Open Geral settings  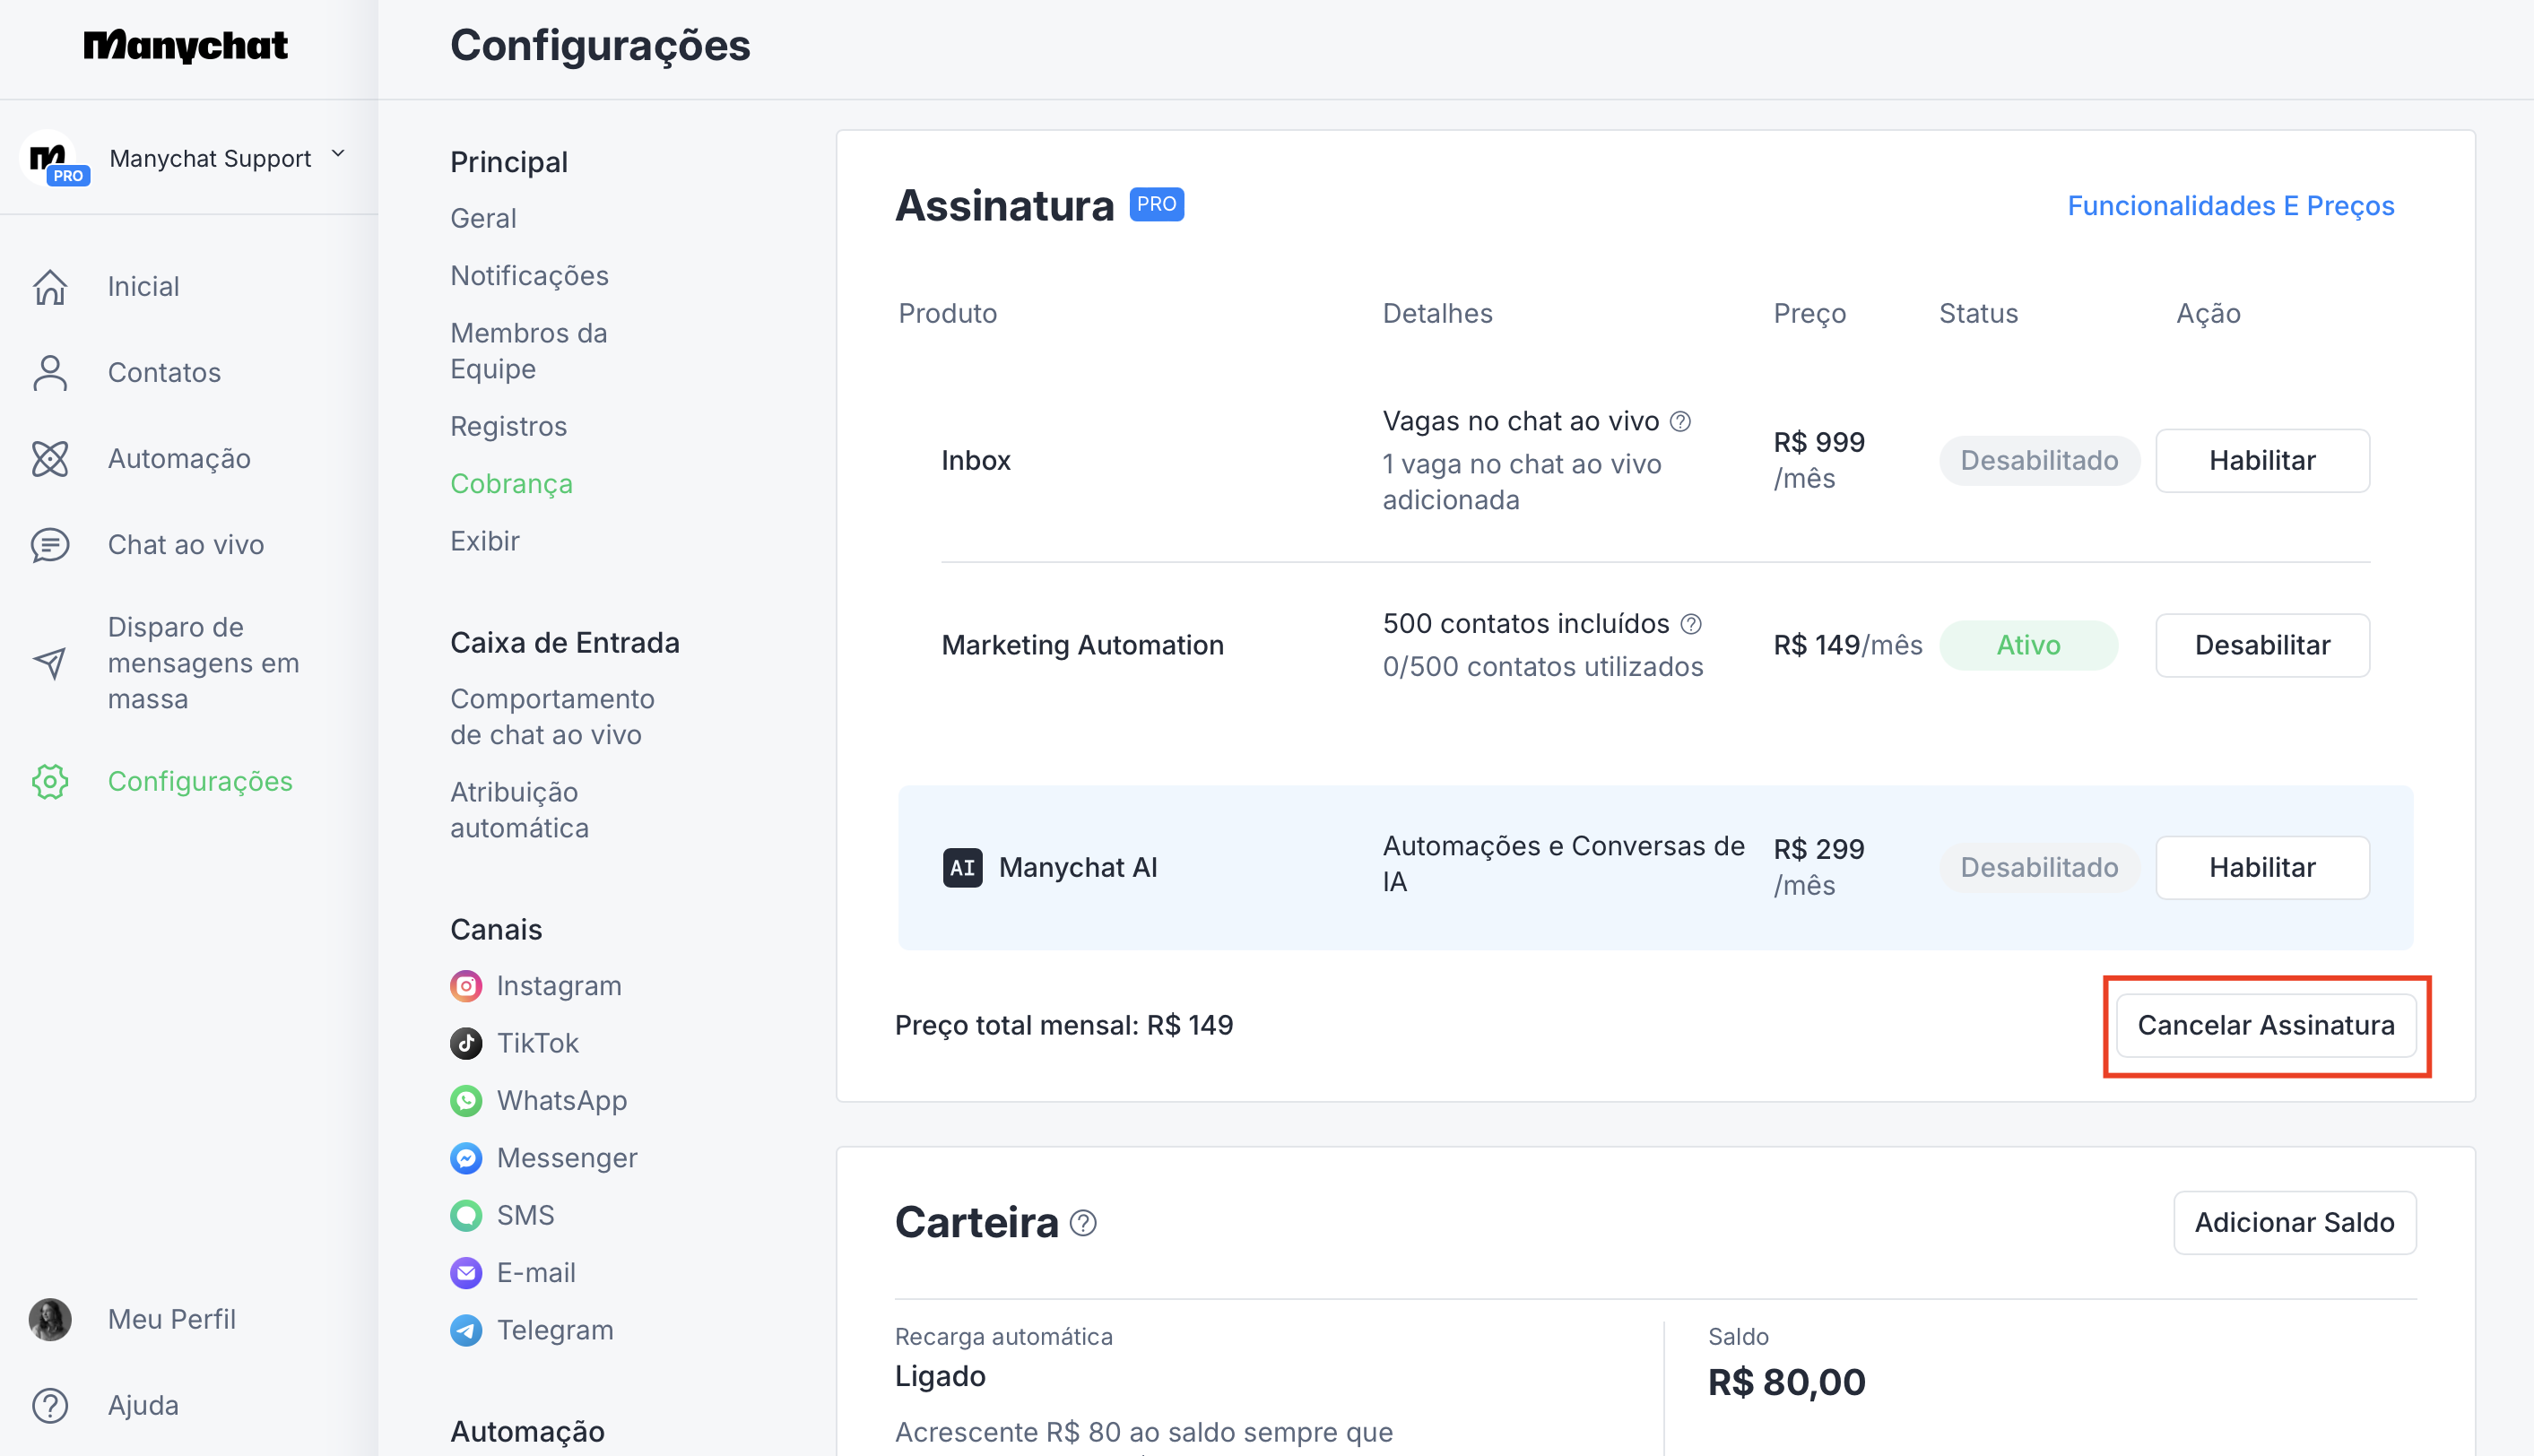(x=483, y=218)
